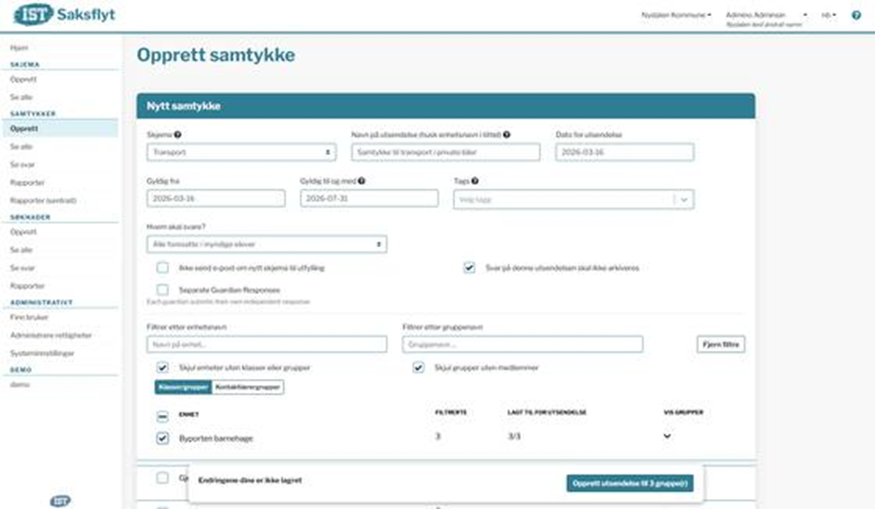Image resolution: width=875 pixels, height=509 pixels.
Task: Open the Skjema dropdown showing Transport
Action: [x=241, y=152]
